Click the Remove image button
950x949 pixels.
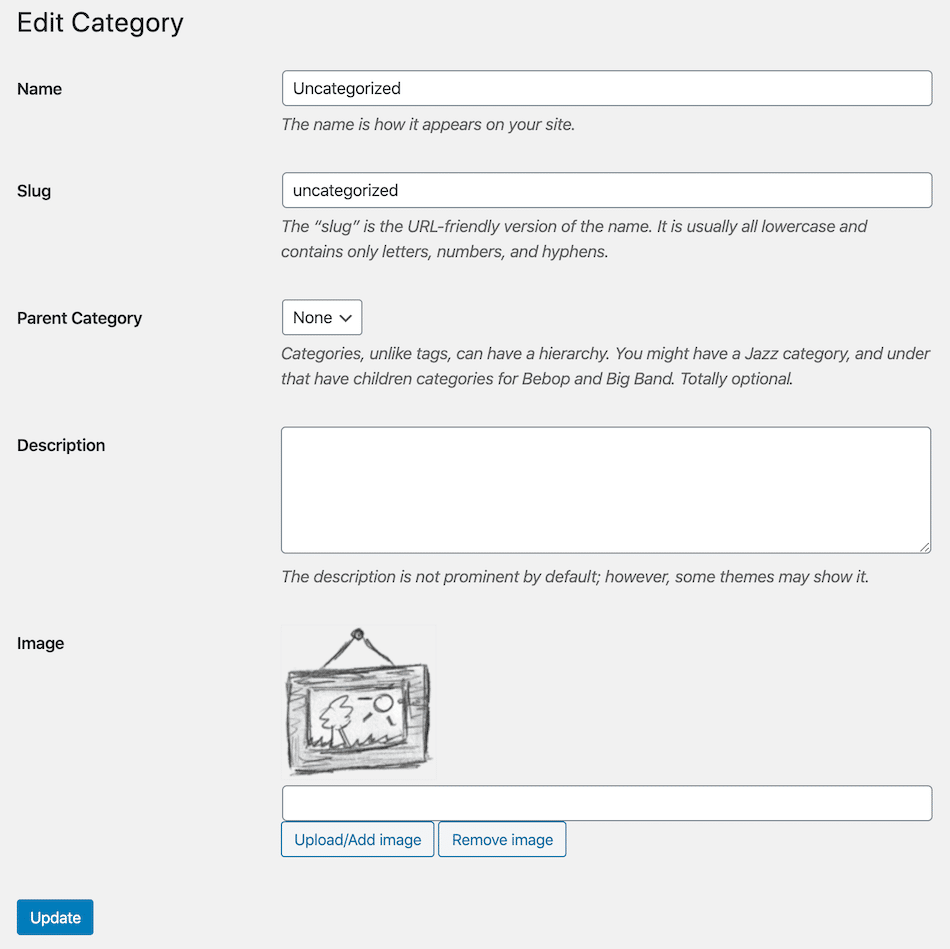tap(502, 840)
